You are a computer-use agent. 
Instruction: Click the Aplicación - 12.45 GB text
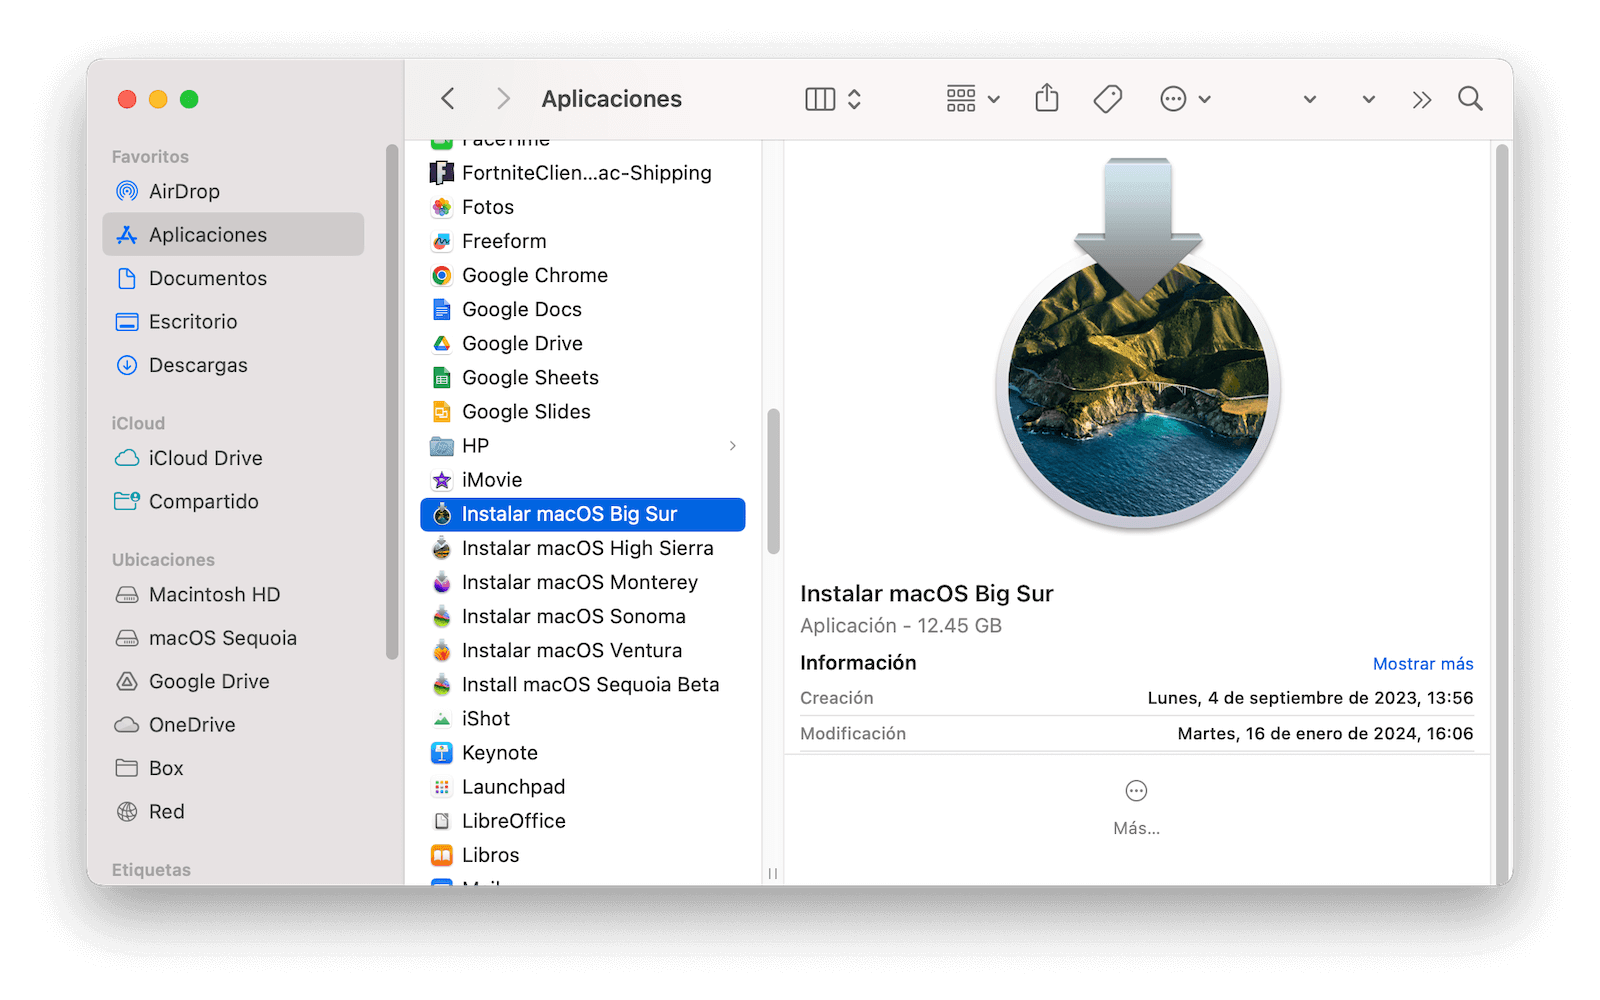point(901,626)
